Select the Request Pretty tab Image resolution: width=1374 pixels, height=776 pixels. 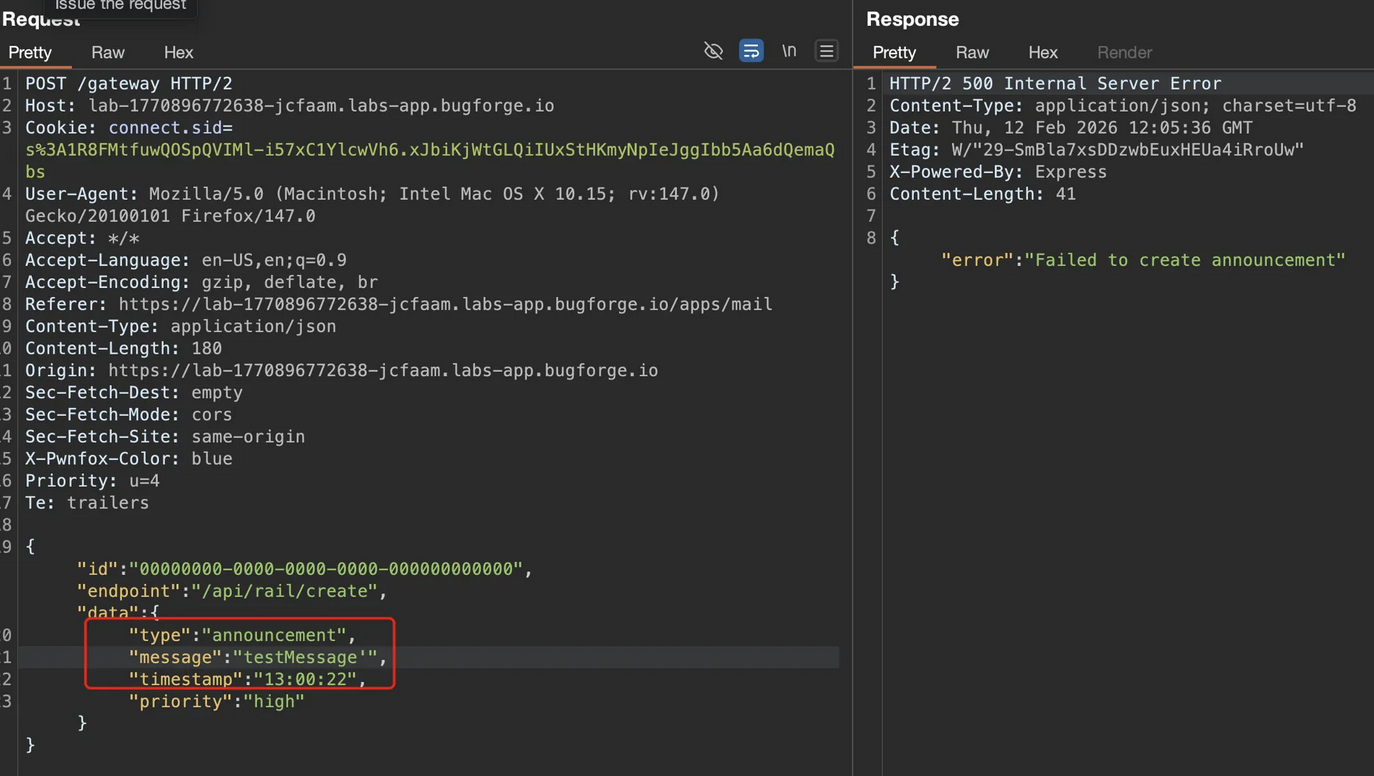click(x=30, y=52)
